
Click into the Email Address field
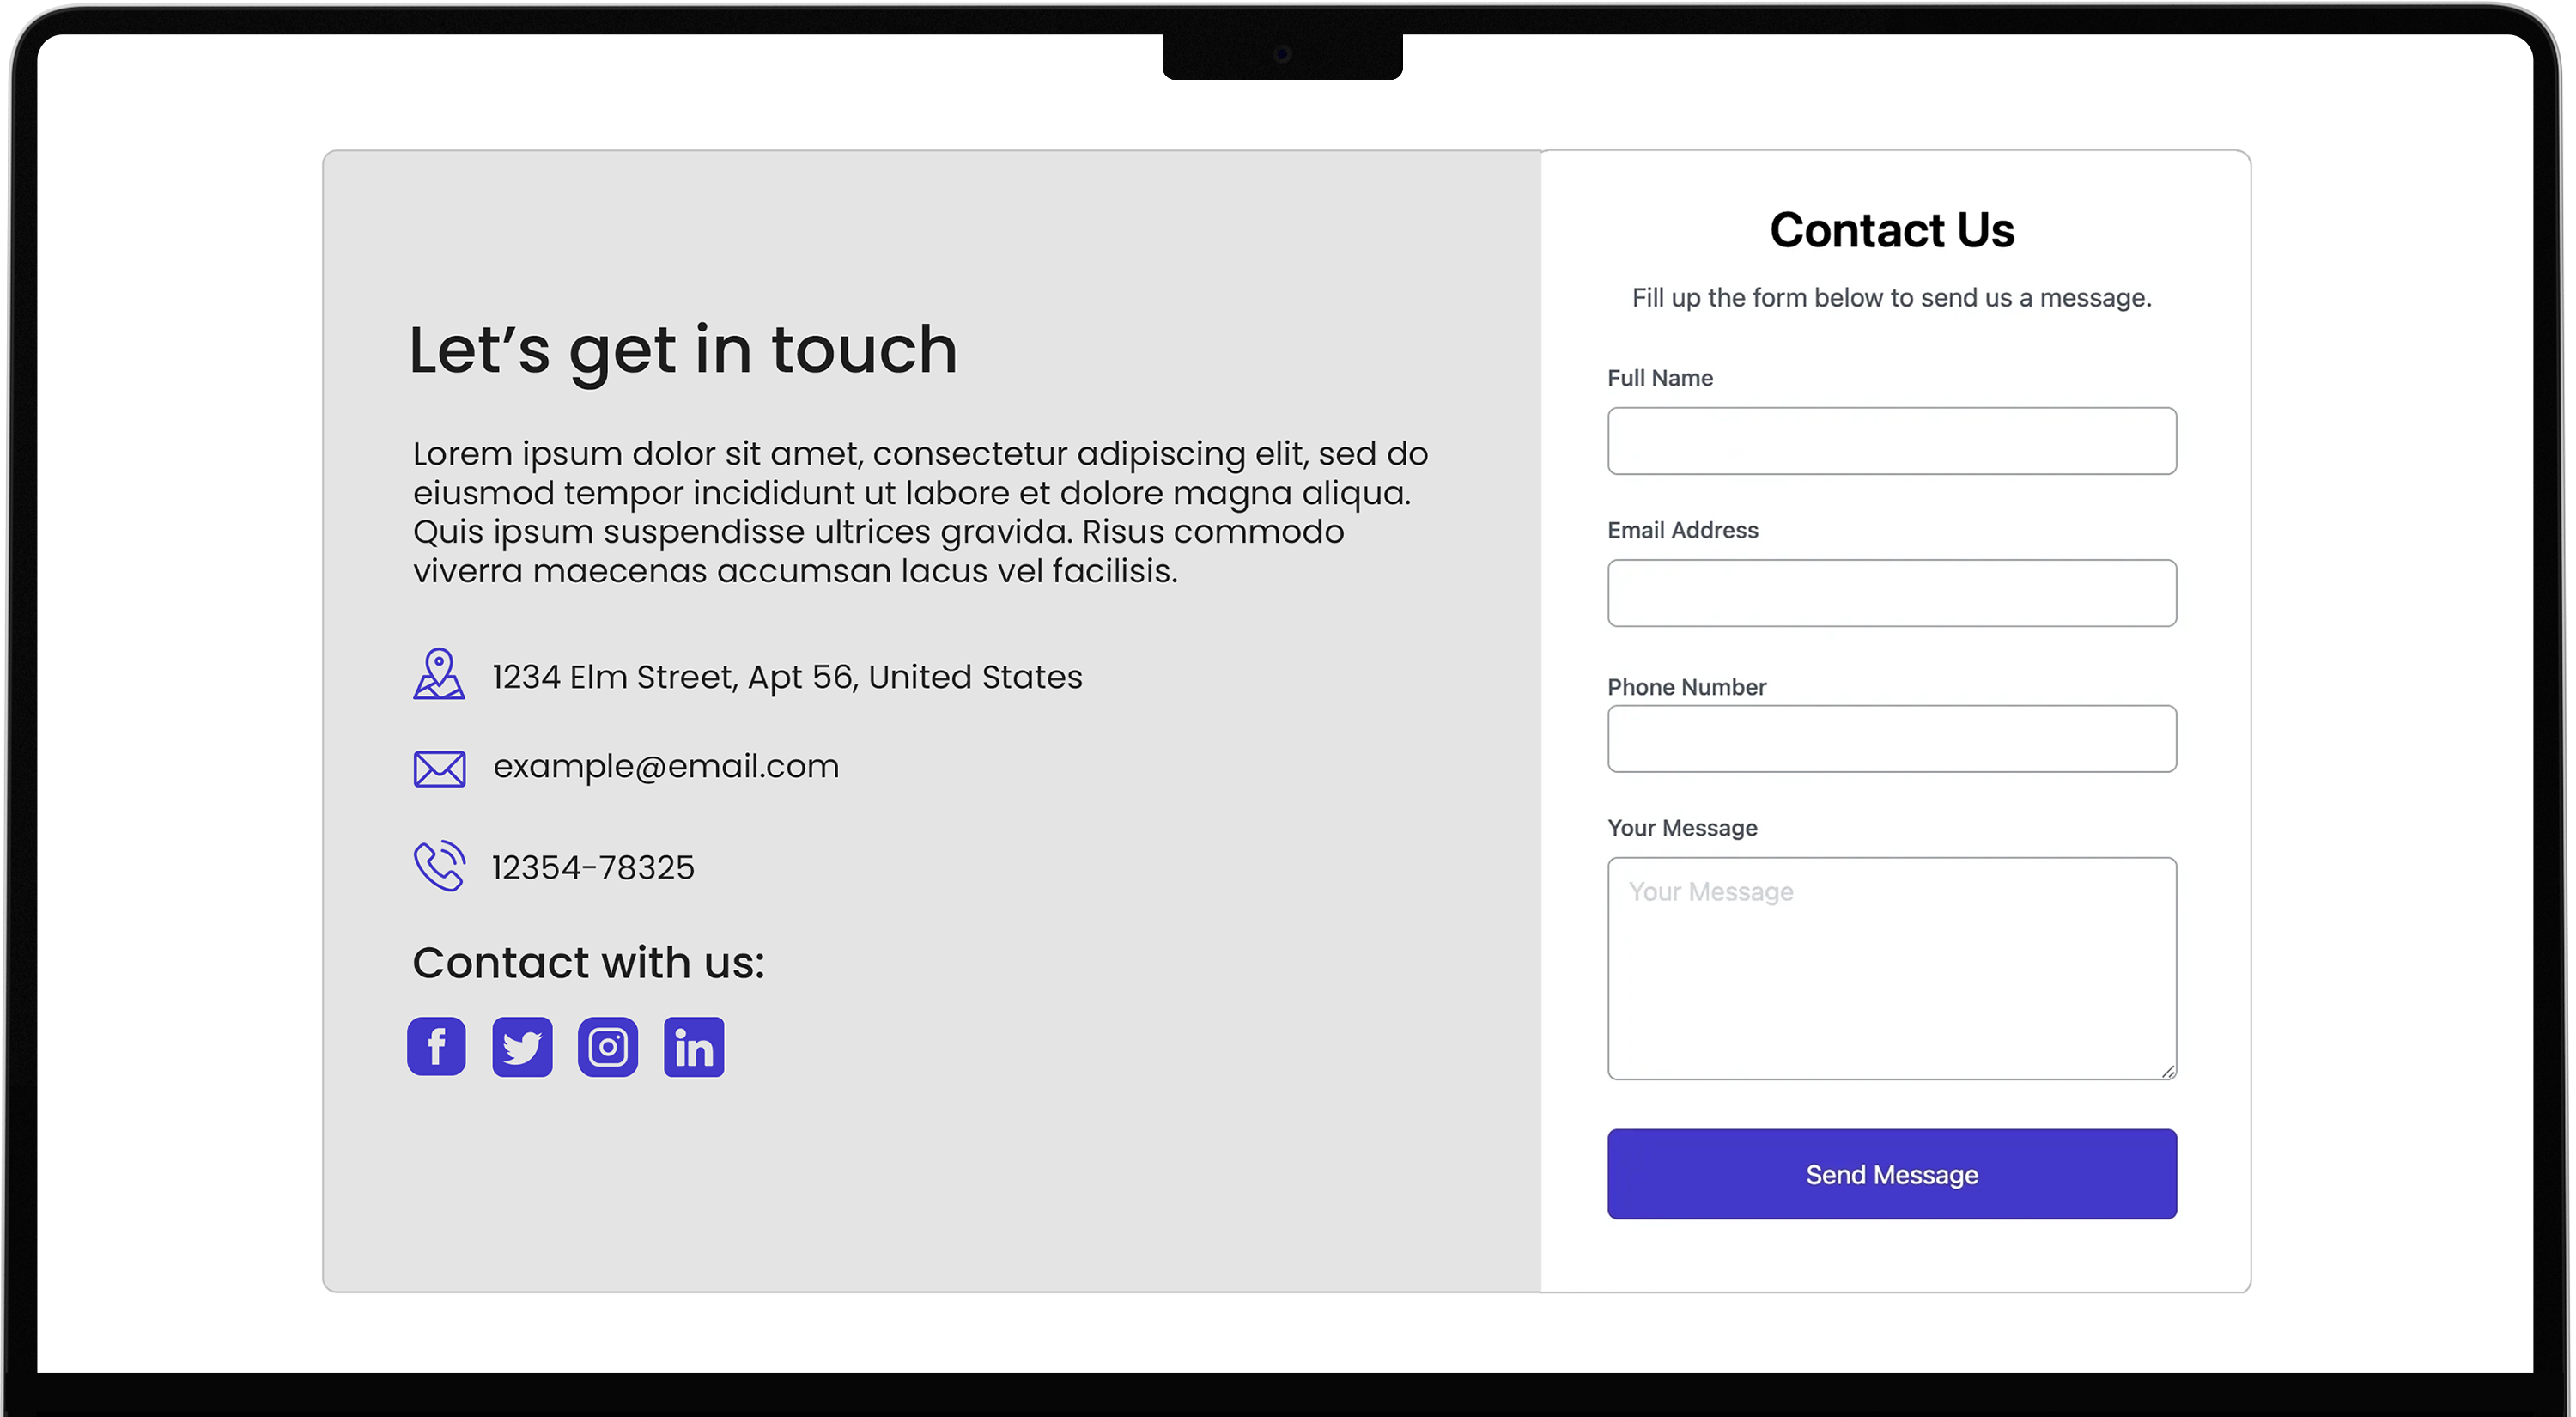1891,593
